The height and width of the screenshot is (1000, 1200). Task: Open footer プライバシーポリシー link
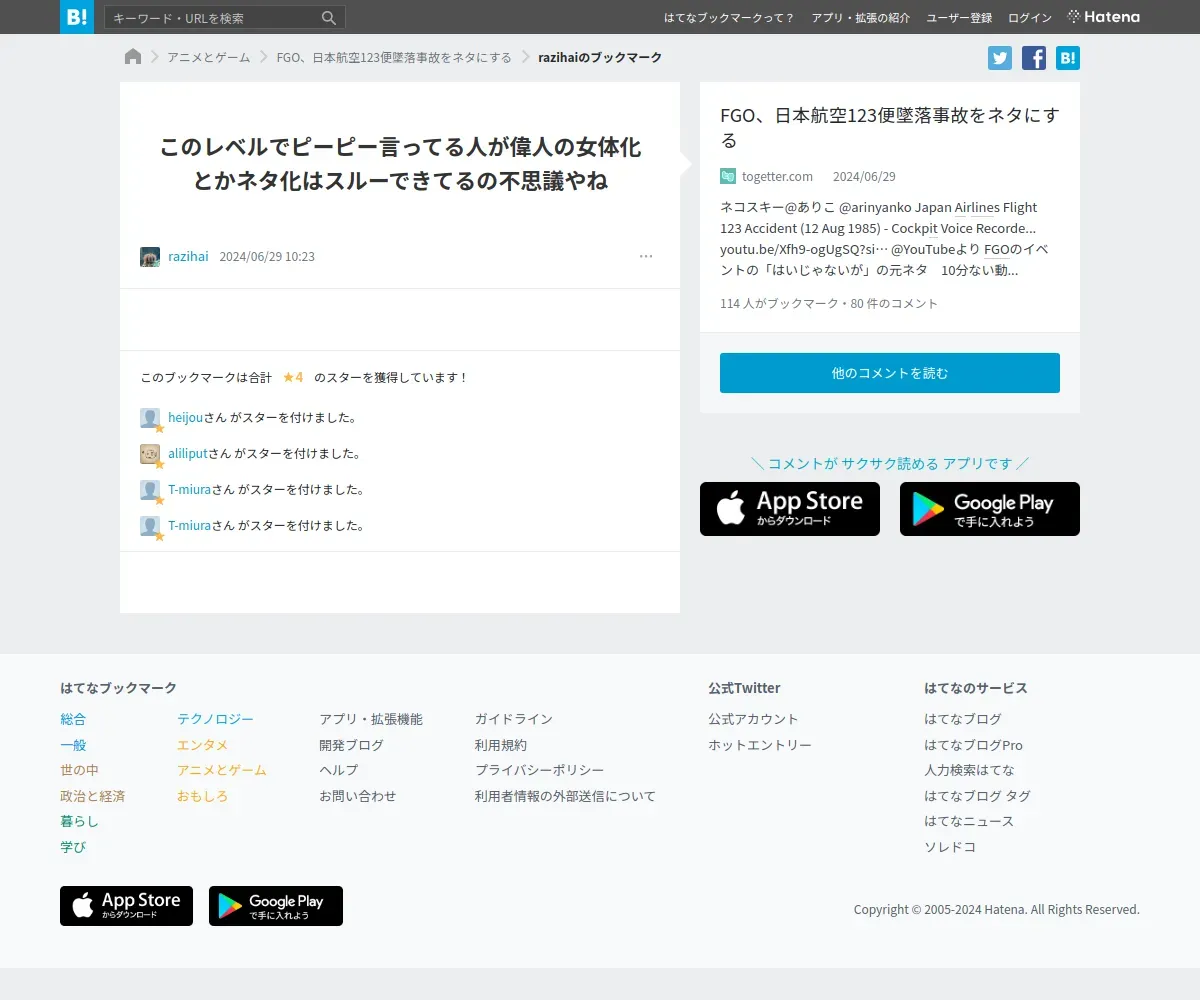[x=540, y=770]
